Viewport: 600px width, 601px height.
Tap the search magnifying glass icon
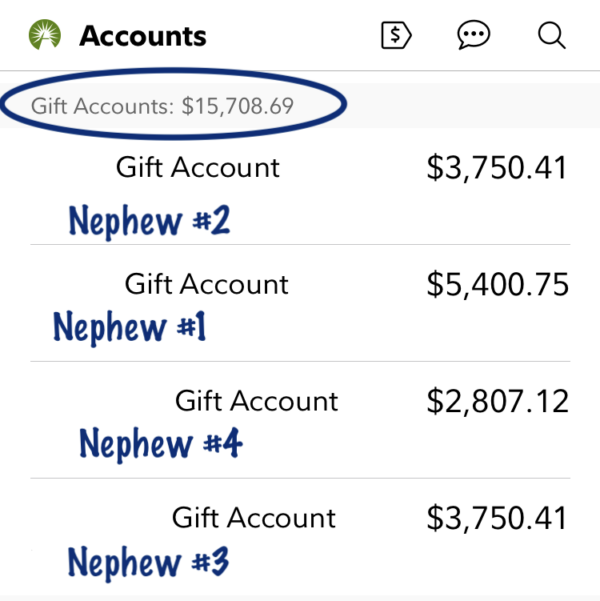click(551, 36)
